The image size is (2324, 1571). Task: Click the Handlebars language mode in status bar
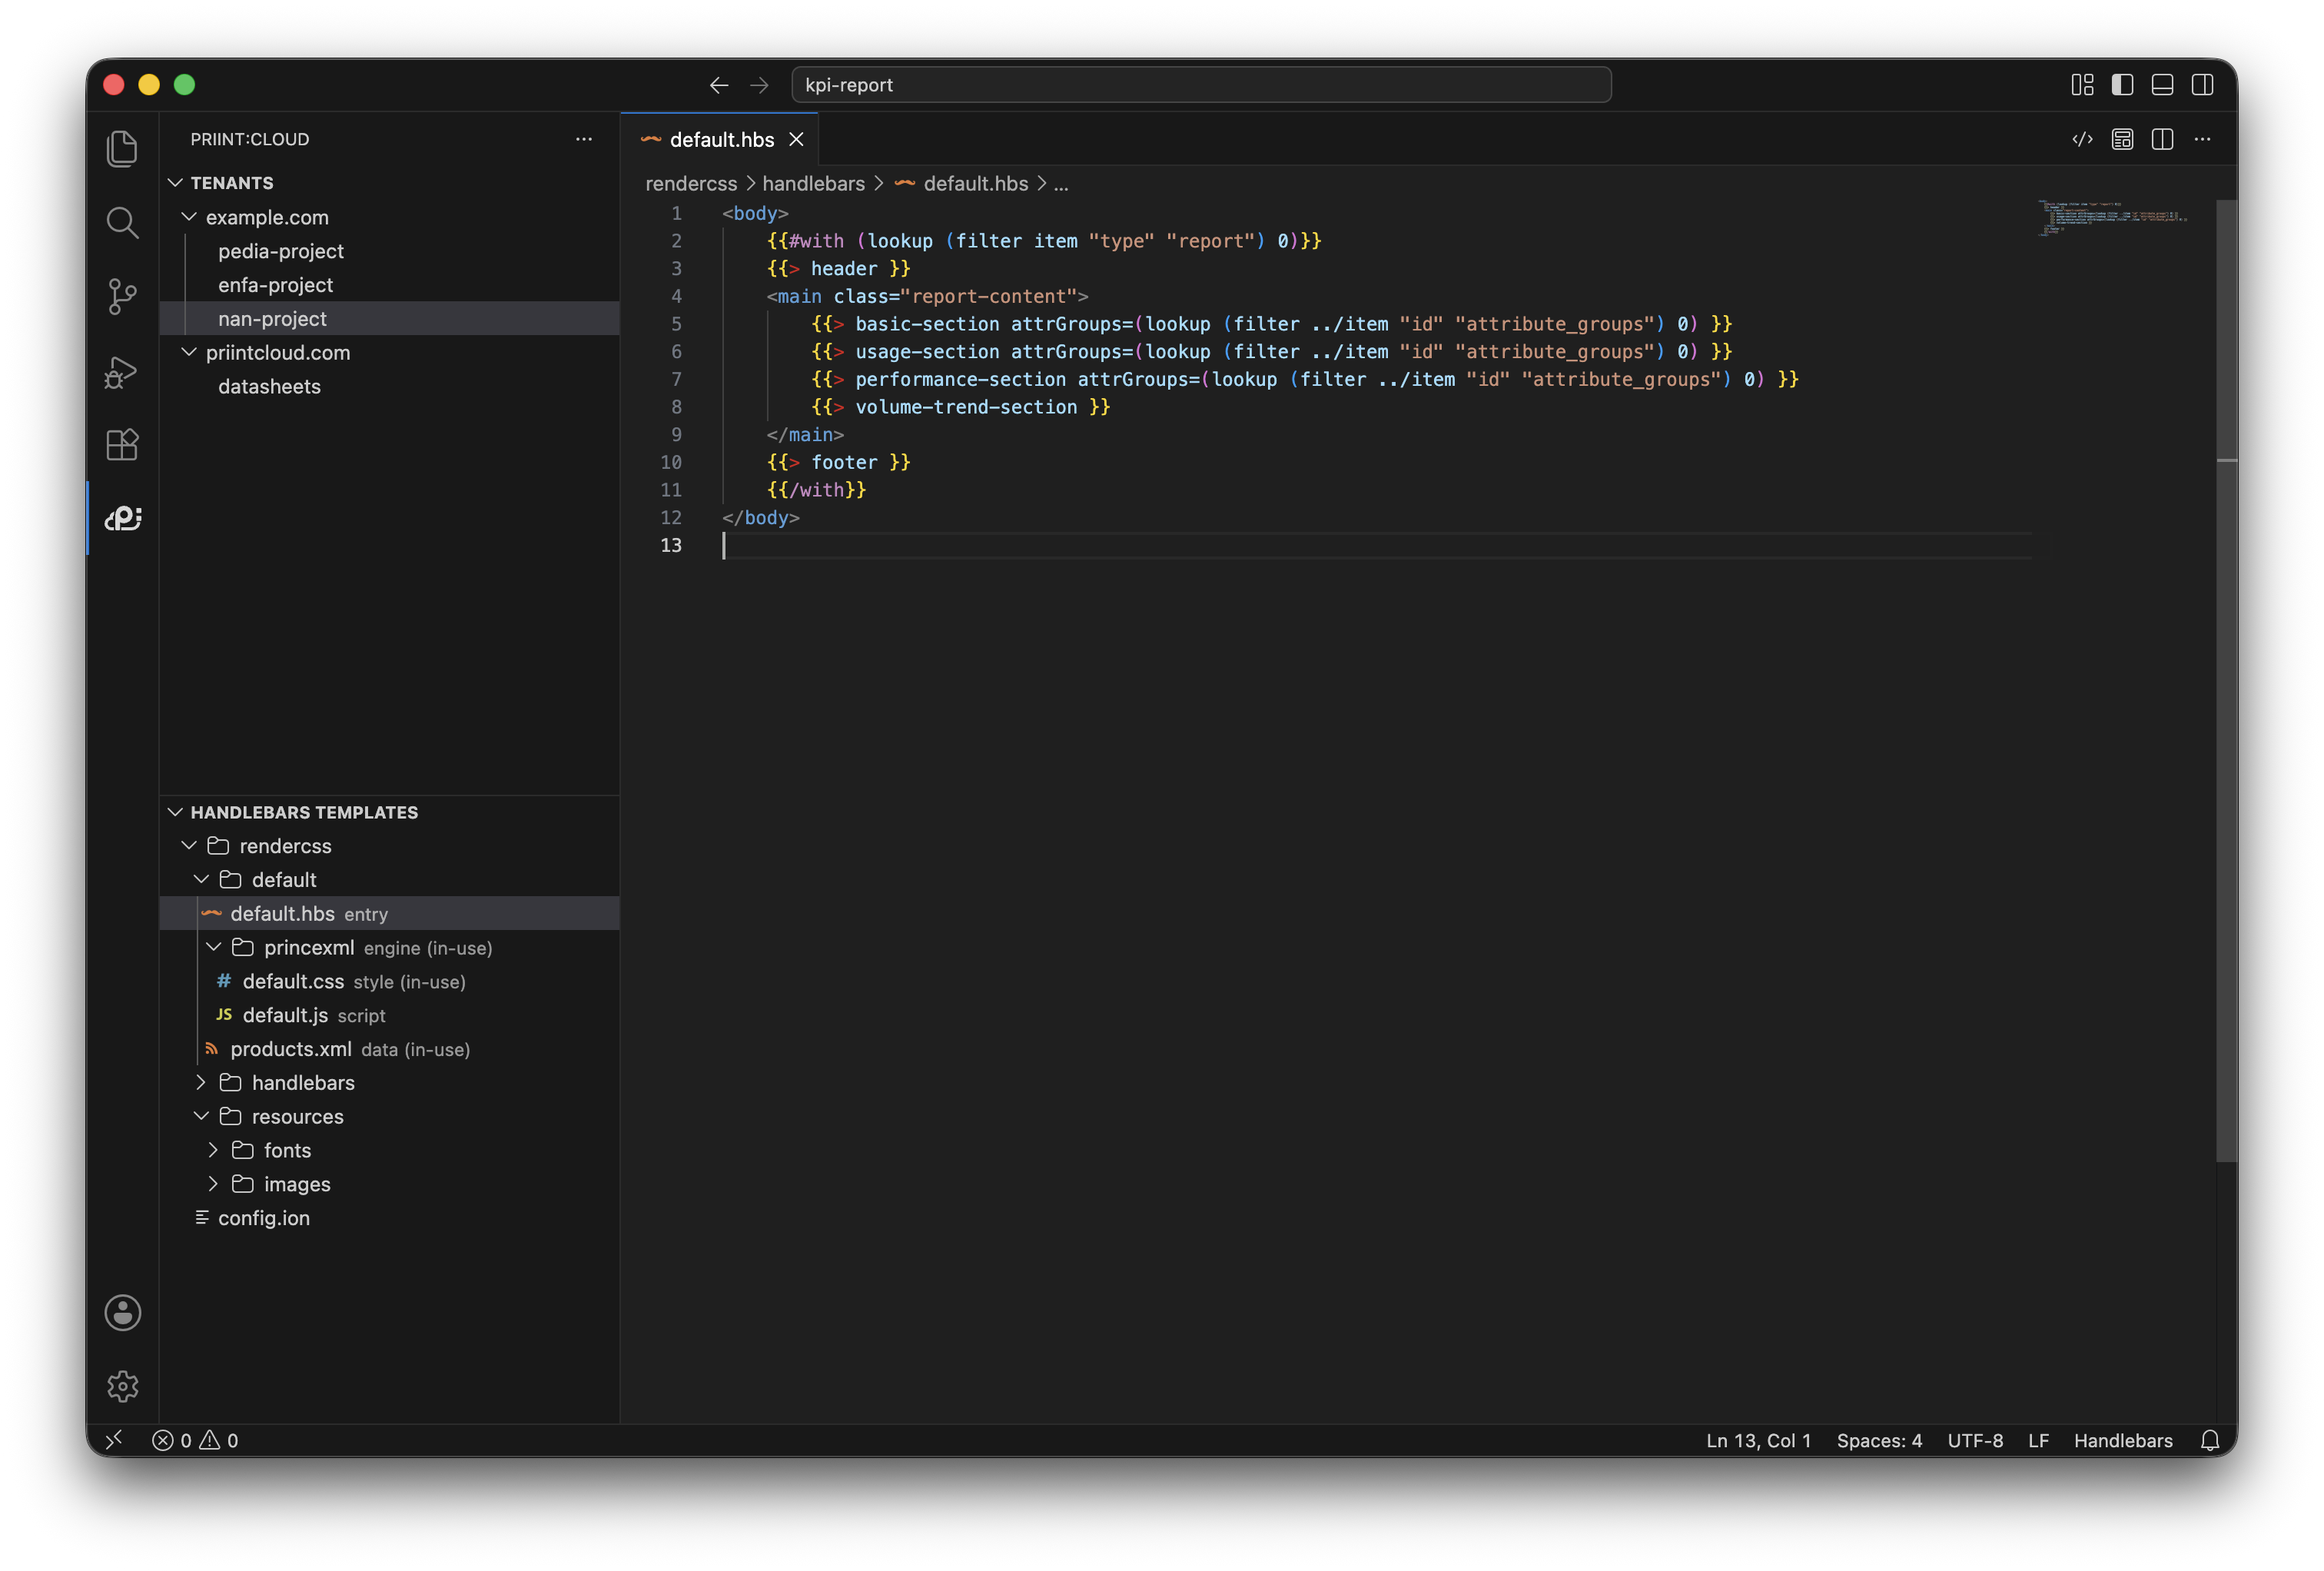click(2122, 1440)
